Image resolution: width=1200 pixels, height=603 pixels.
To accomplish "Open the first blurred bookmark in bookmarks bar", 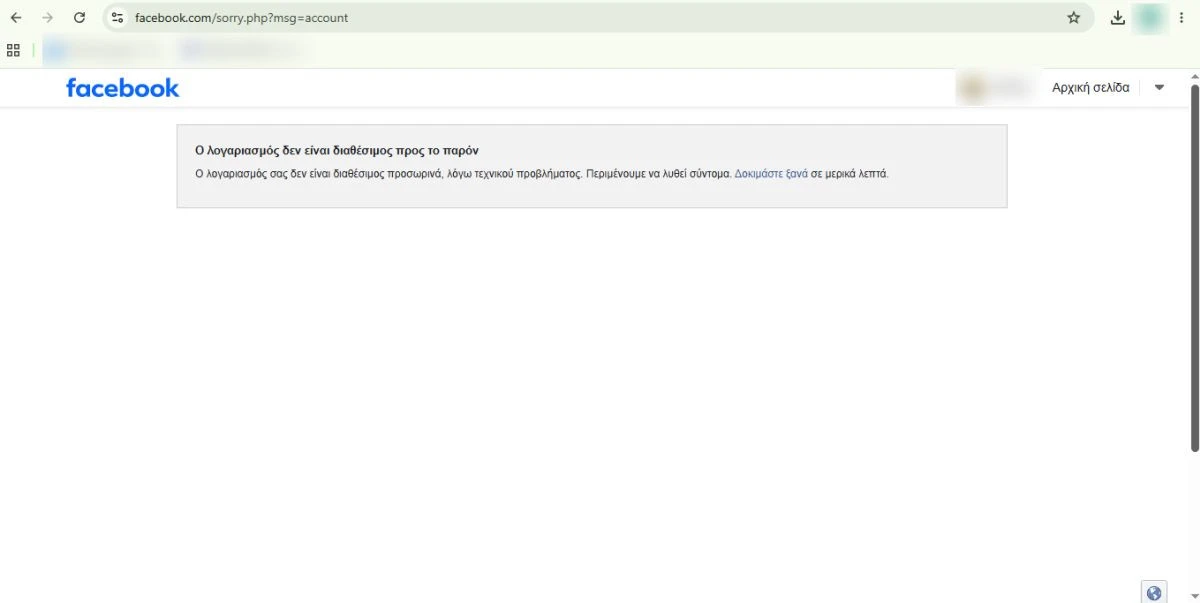I will pyautogui.click(x=100, y=49).
